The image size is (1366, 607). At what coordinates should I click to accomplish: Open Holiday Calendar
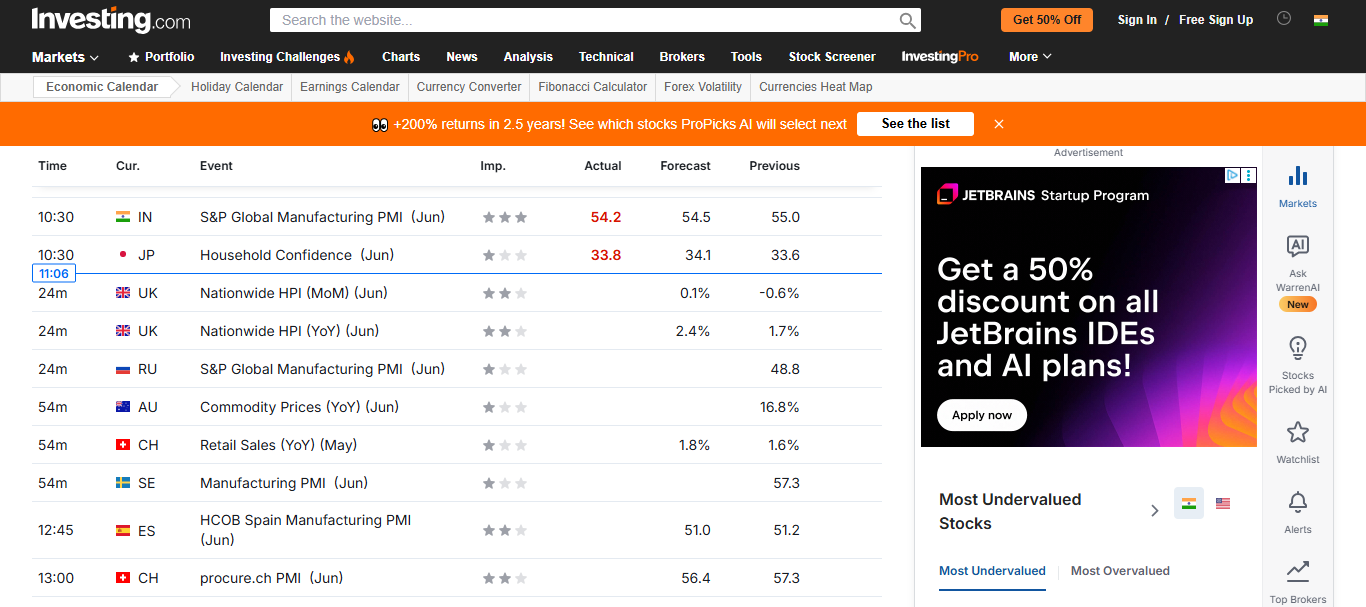[x=237, y=87]
